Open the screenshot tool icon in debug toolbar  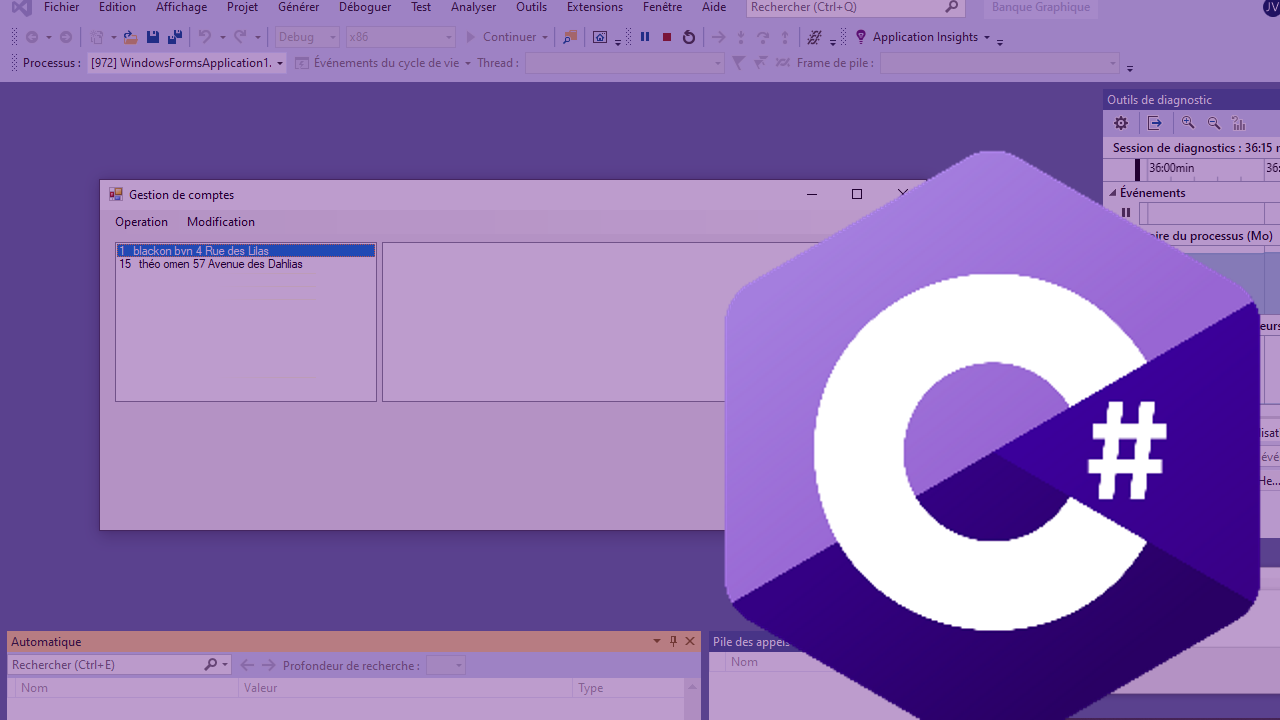pyautogui.click(x=600, y=37)
